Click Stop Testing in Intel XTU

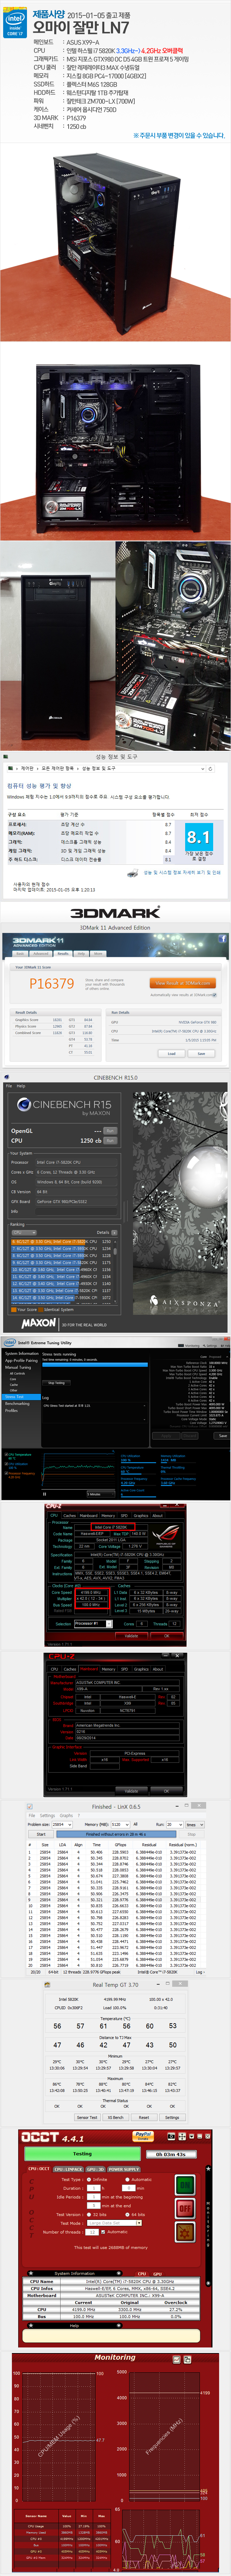57,1383
